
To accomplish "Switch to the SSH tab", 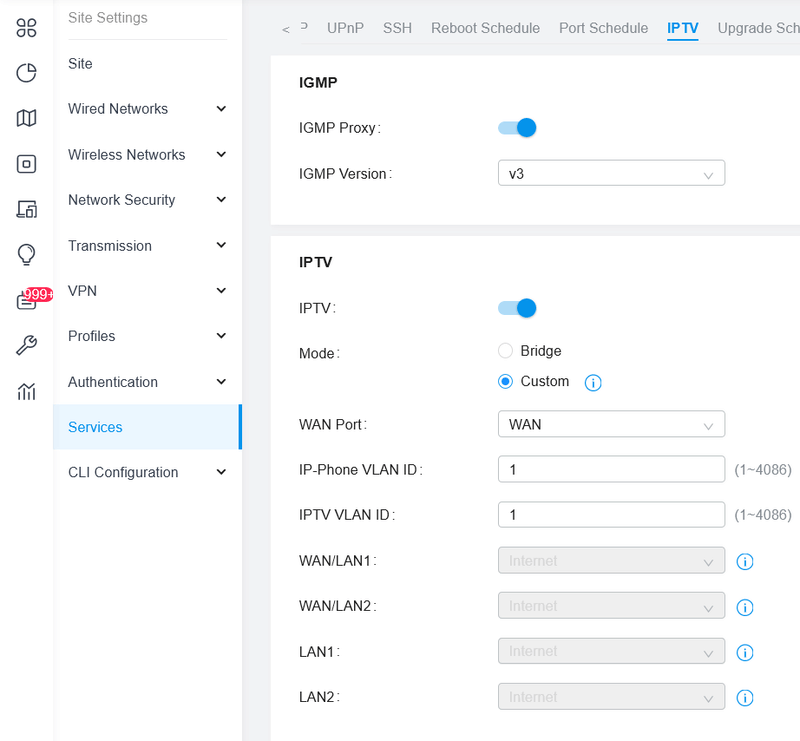I will 397,28.
